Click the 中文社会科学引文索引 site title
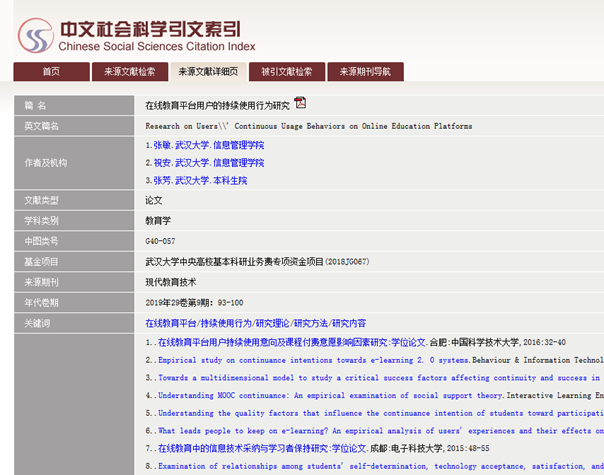 pos(150,29)
